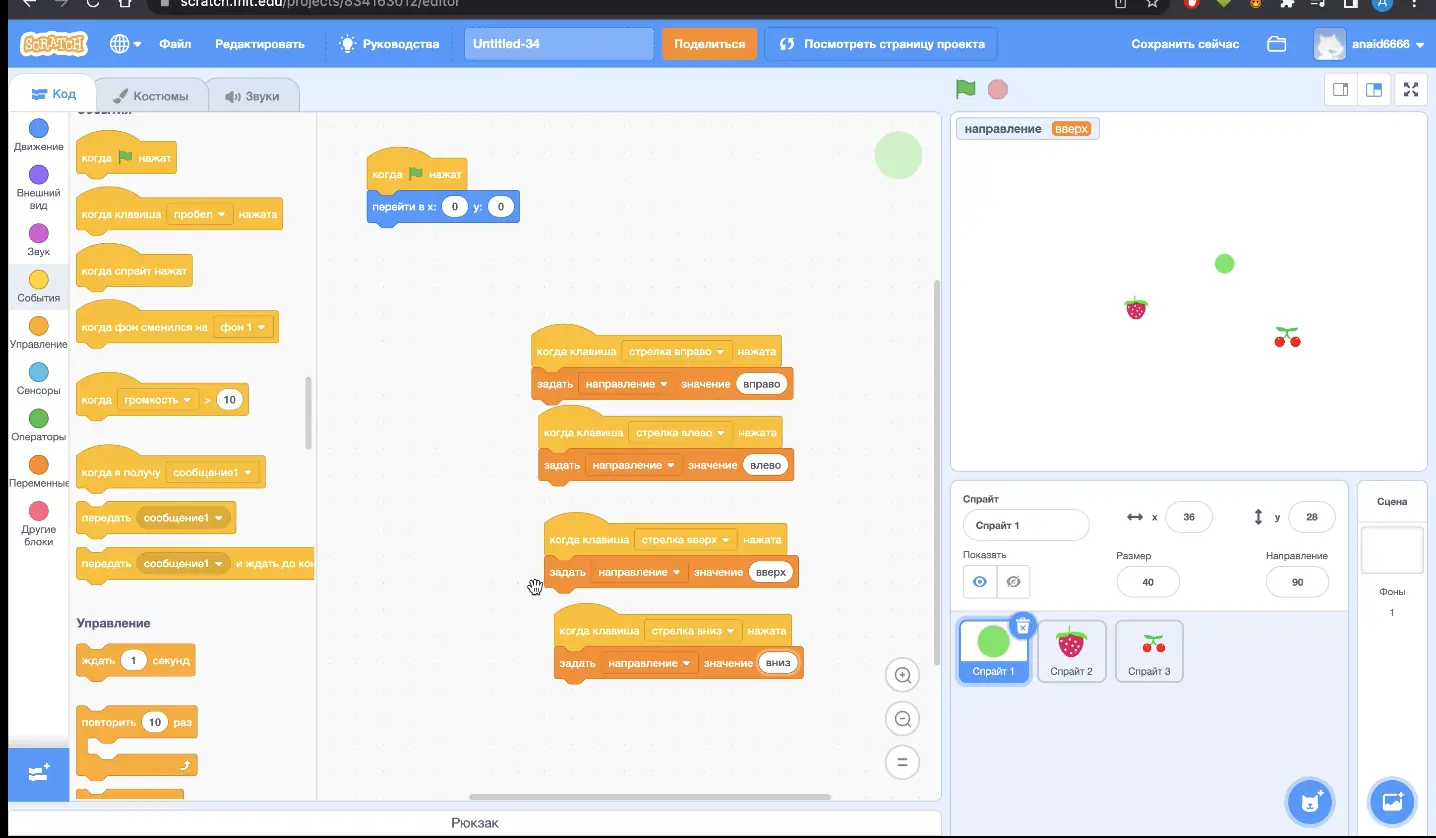Select the Внешний вид block category

pyautogui.click(x=39, y=187)
